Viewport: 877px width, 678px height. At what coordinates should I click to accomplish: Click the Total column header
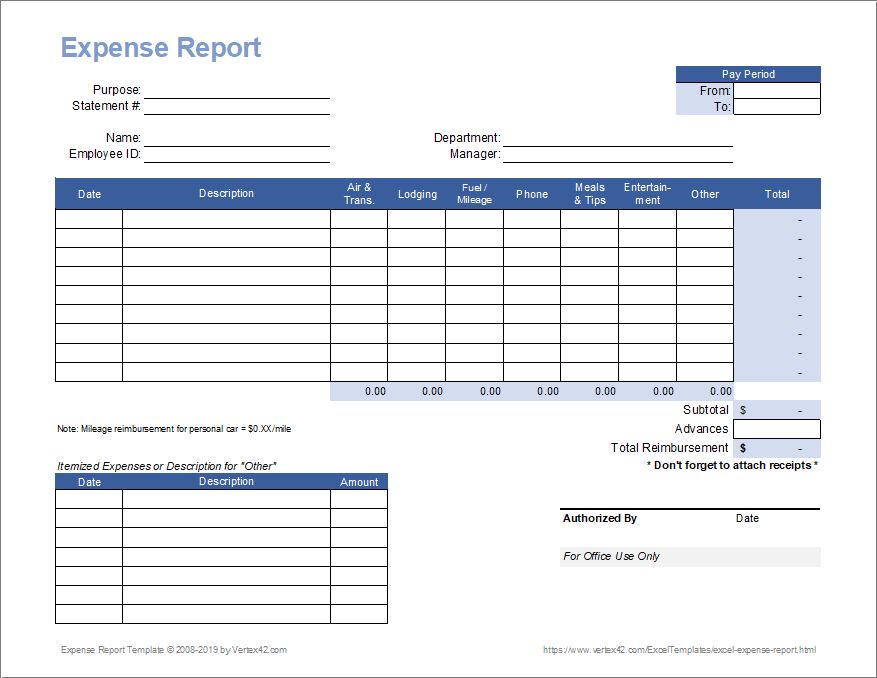coord(777,193)
